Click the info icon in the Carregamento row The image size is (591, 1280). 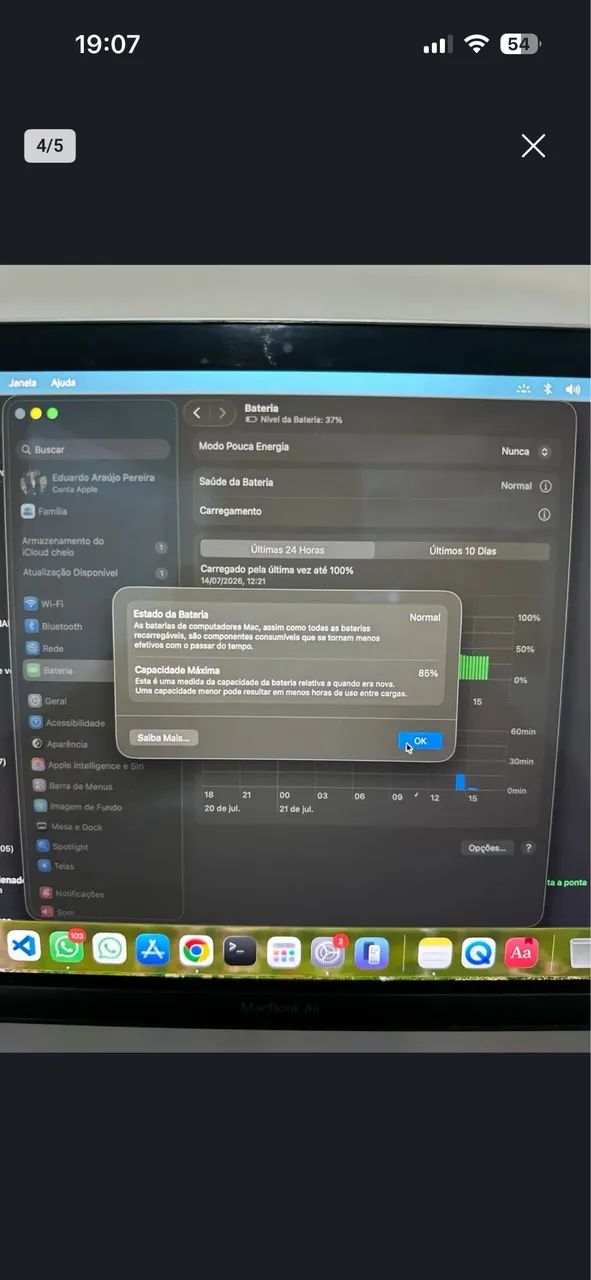point(544,515)
